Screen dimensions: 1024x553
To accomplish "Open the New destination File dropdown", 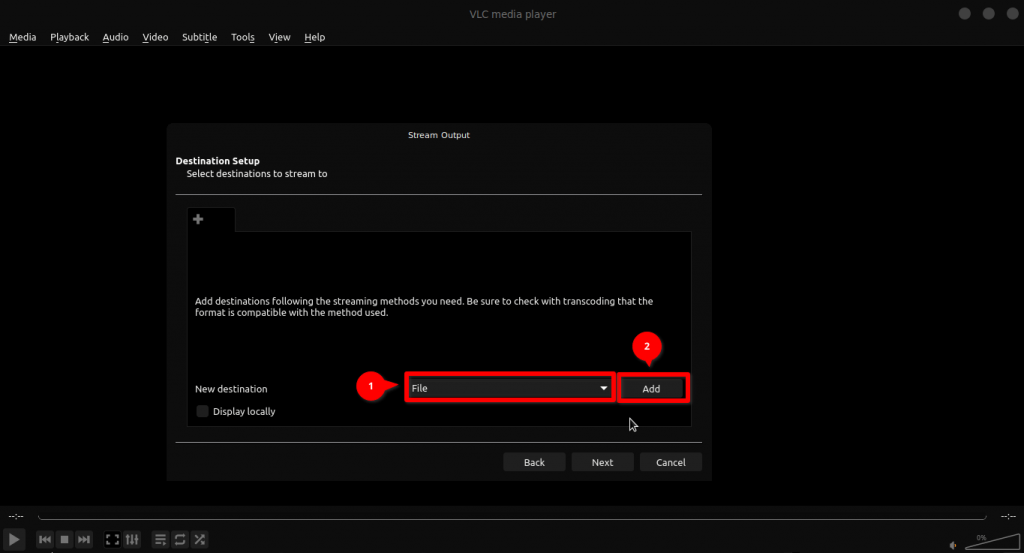I will 509,388.
